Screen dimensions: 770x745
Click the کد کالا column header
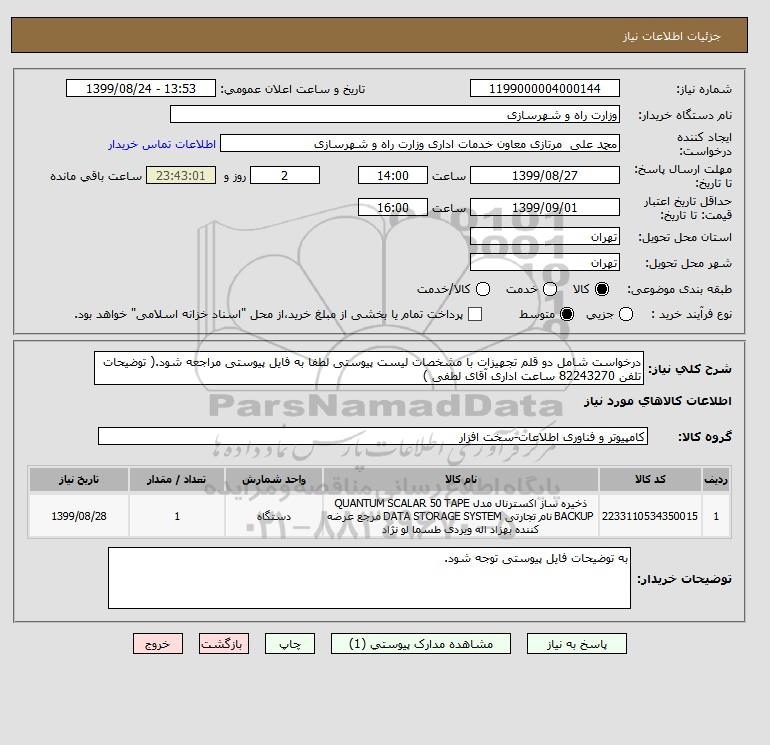pyautogui.click(x=650, y=479)
